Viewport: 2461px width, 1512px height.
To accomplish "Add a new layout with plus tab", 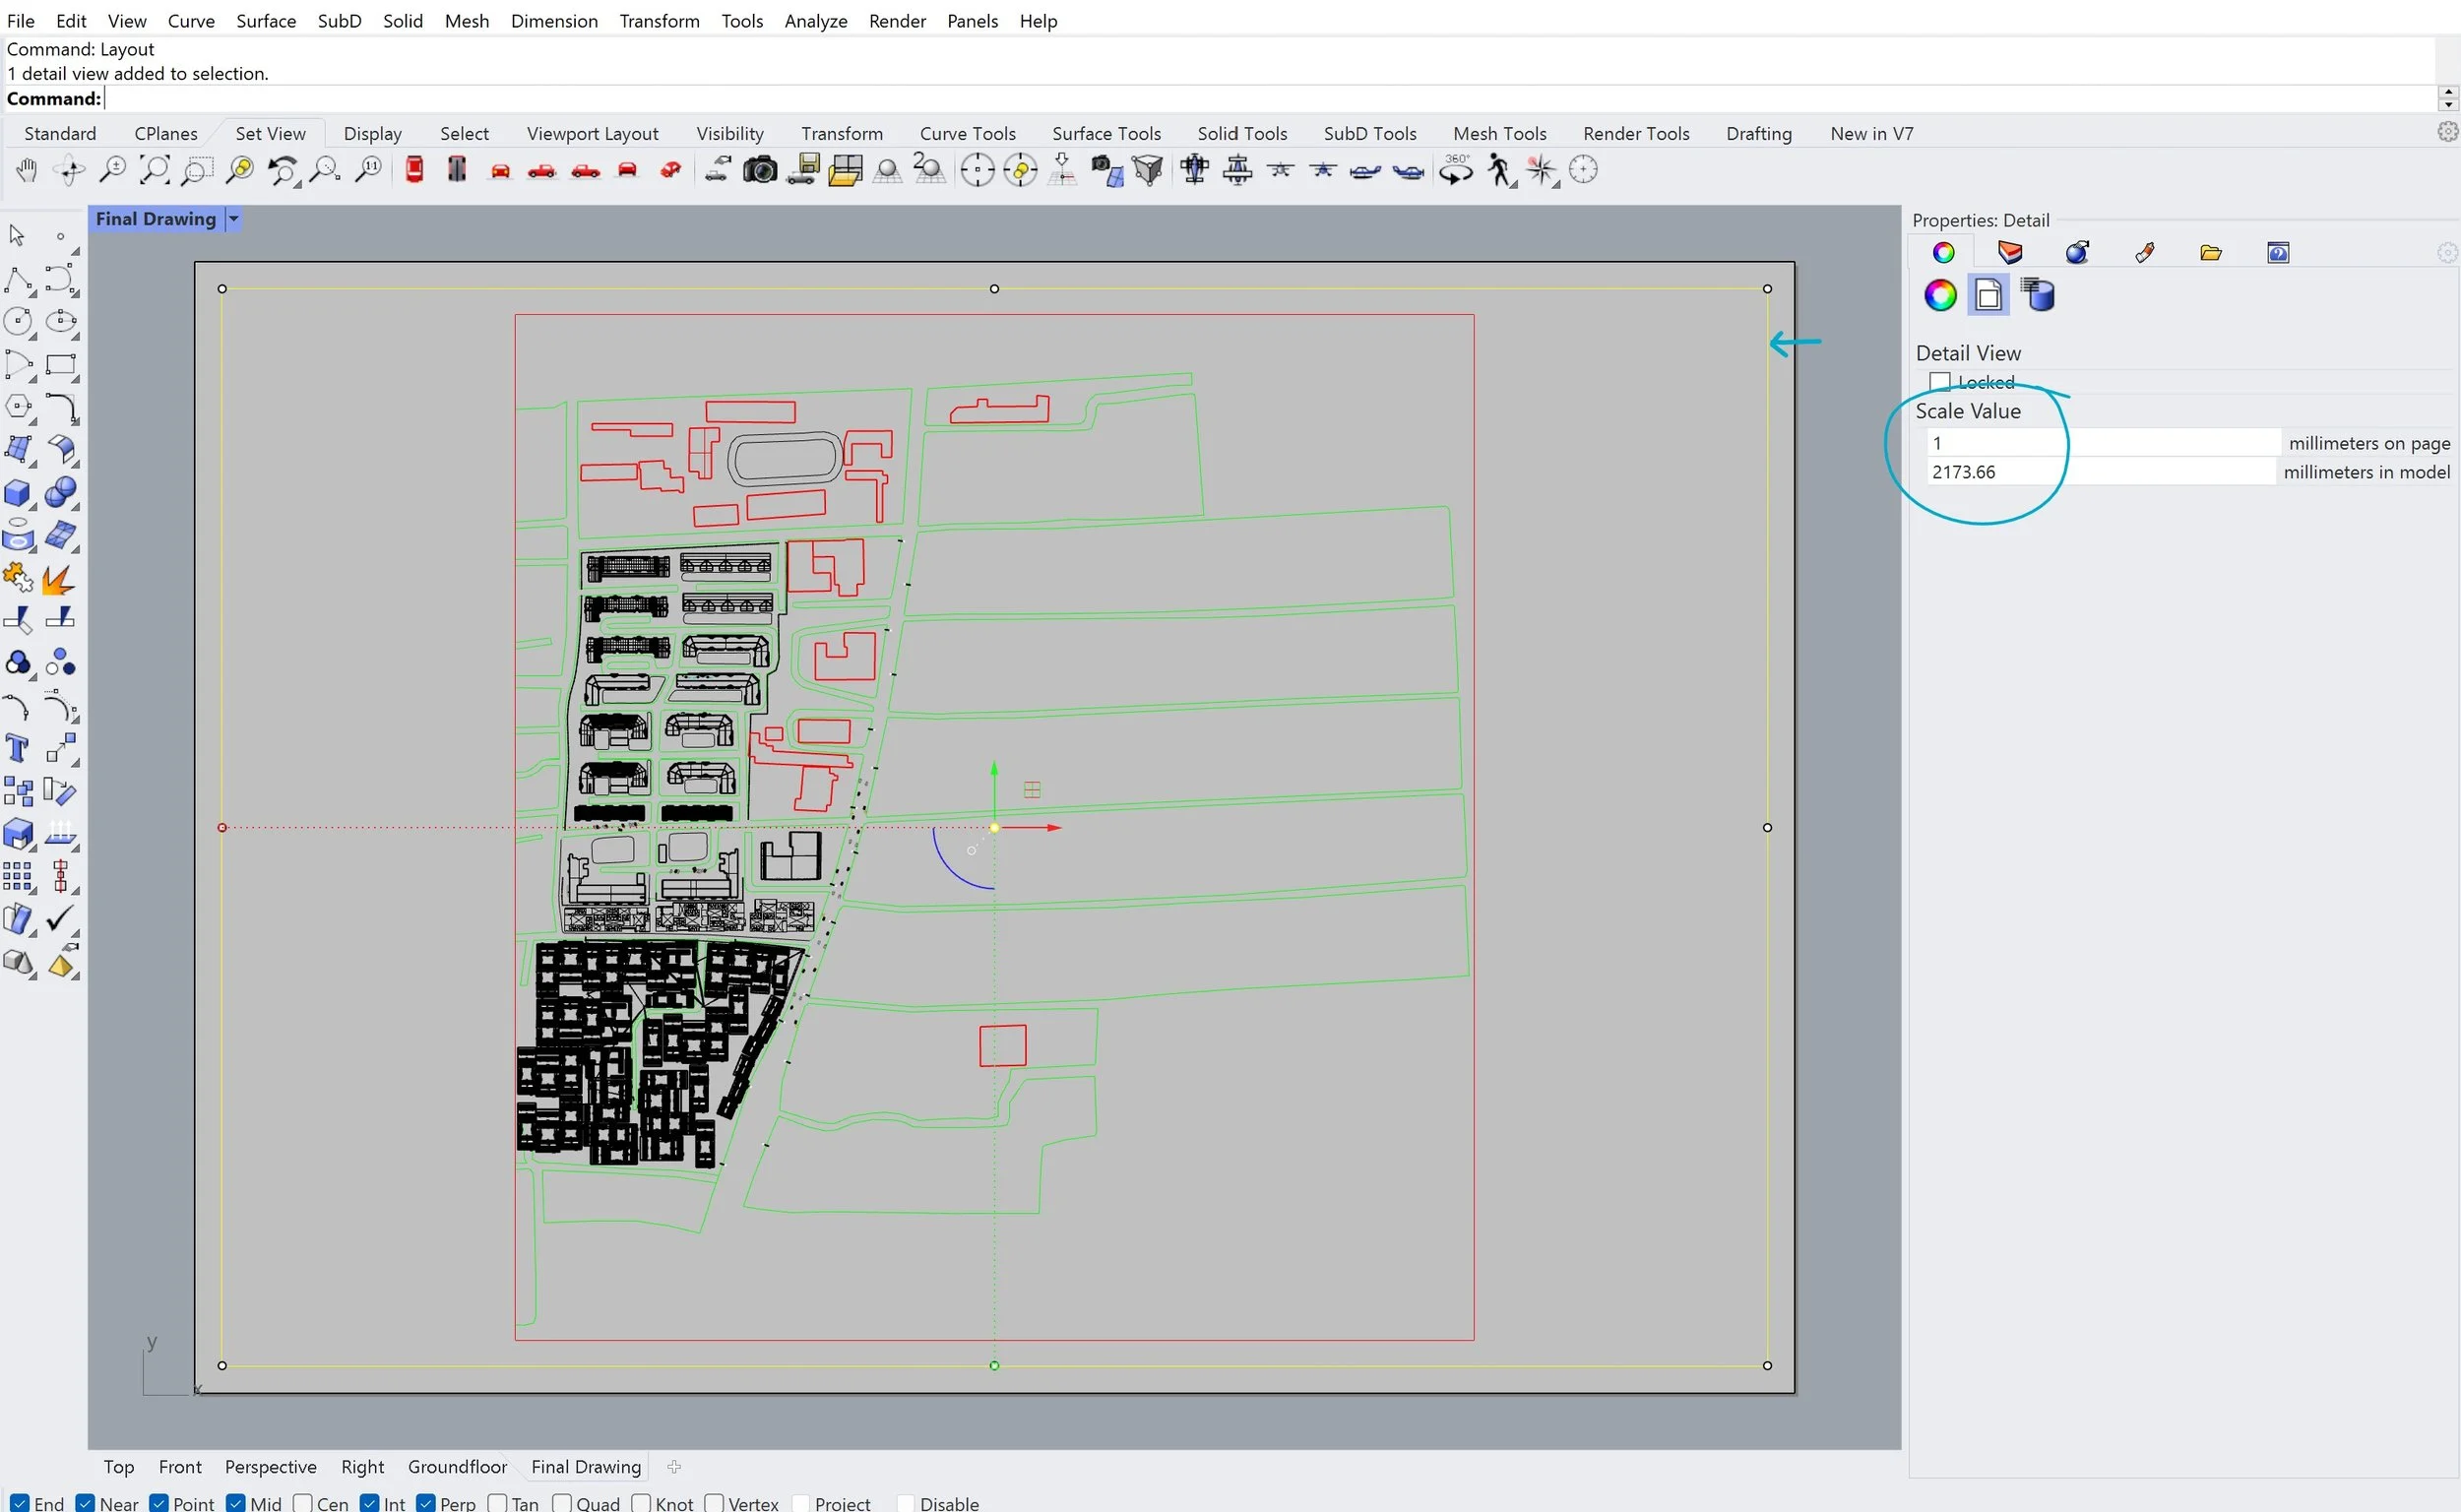I will (x=674, y=1467).
